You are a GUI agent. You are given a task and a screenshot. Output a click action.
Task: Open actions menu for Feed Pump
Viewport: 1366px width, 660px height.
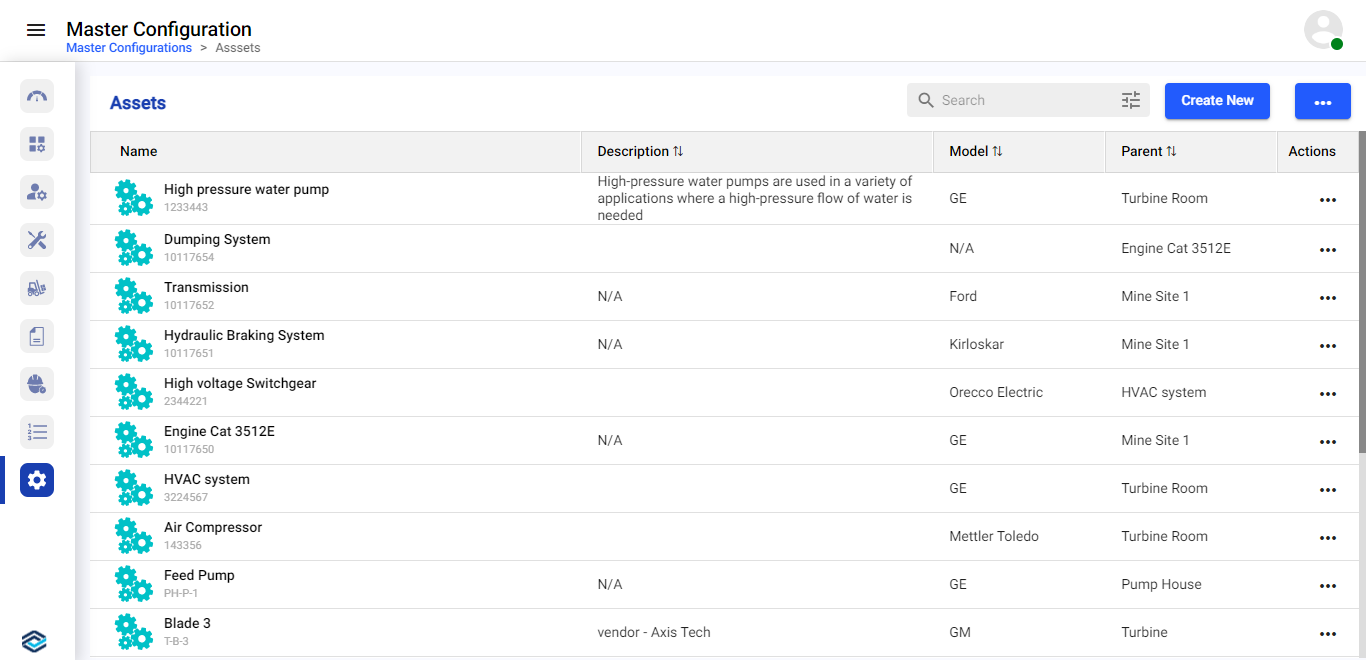pos(1327,586)
